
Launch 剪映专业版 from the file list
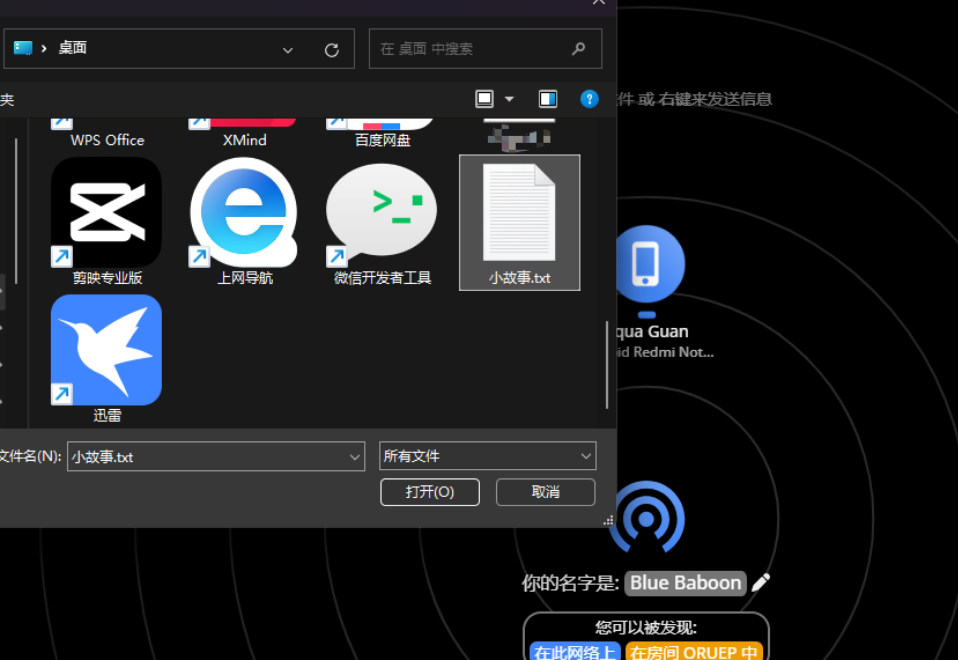point(106,213)
